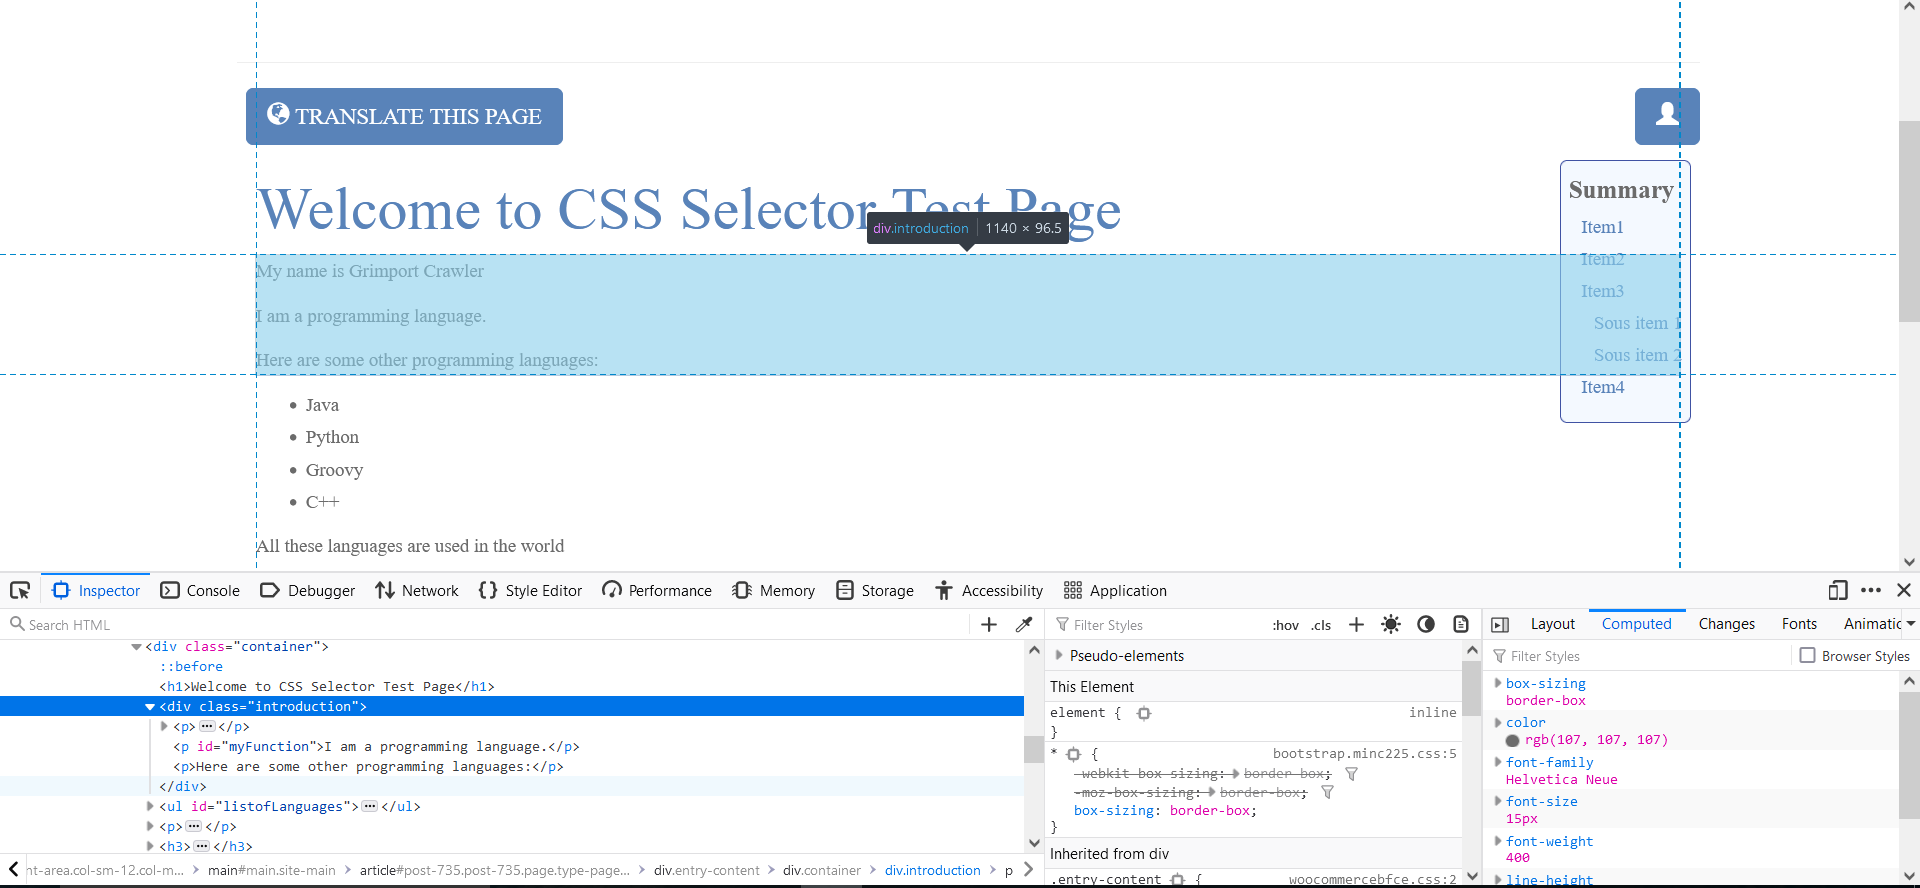Expand computed font-family property

pyautogui.click(x=1498, y=762)
